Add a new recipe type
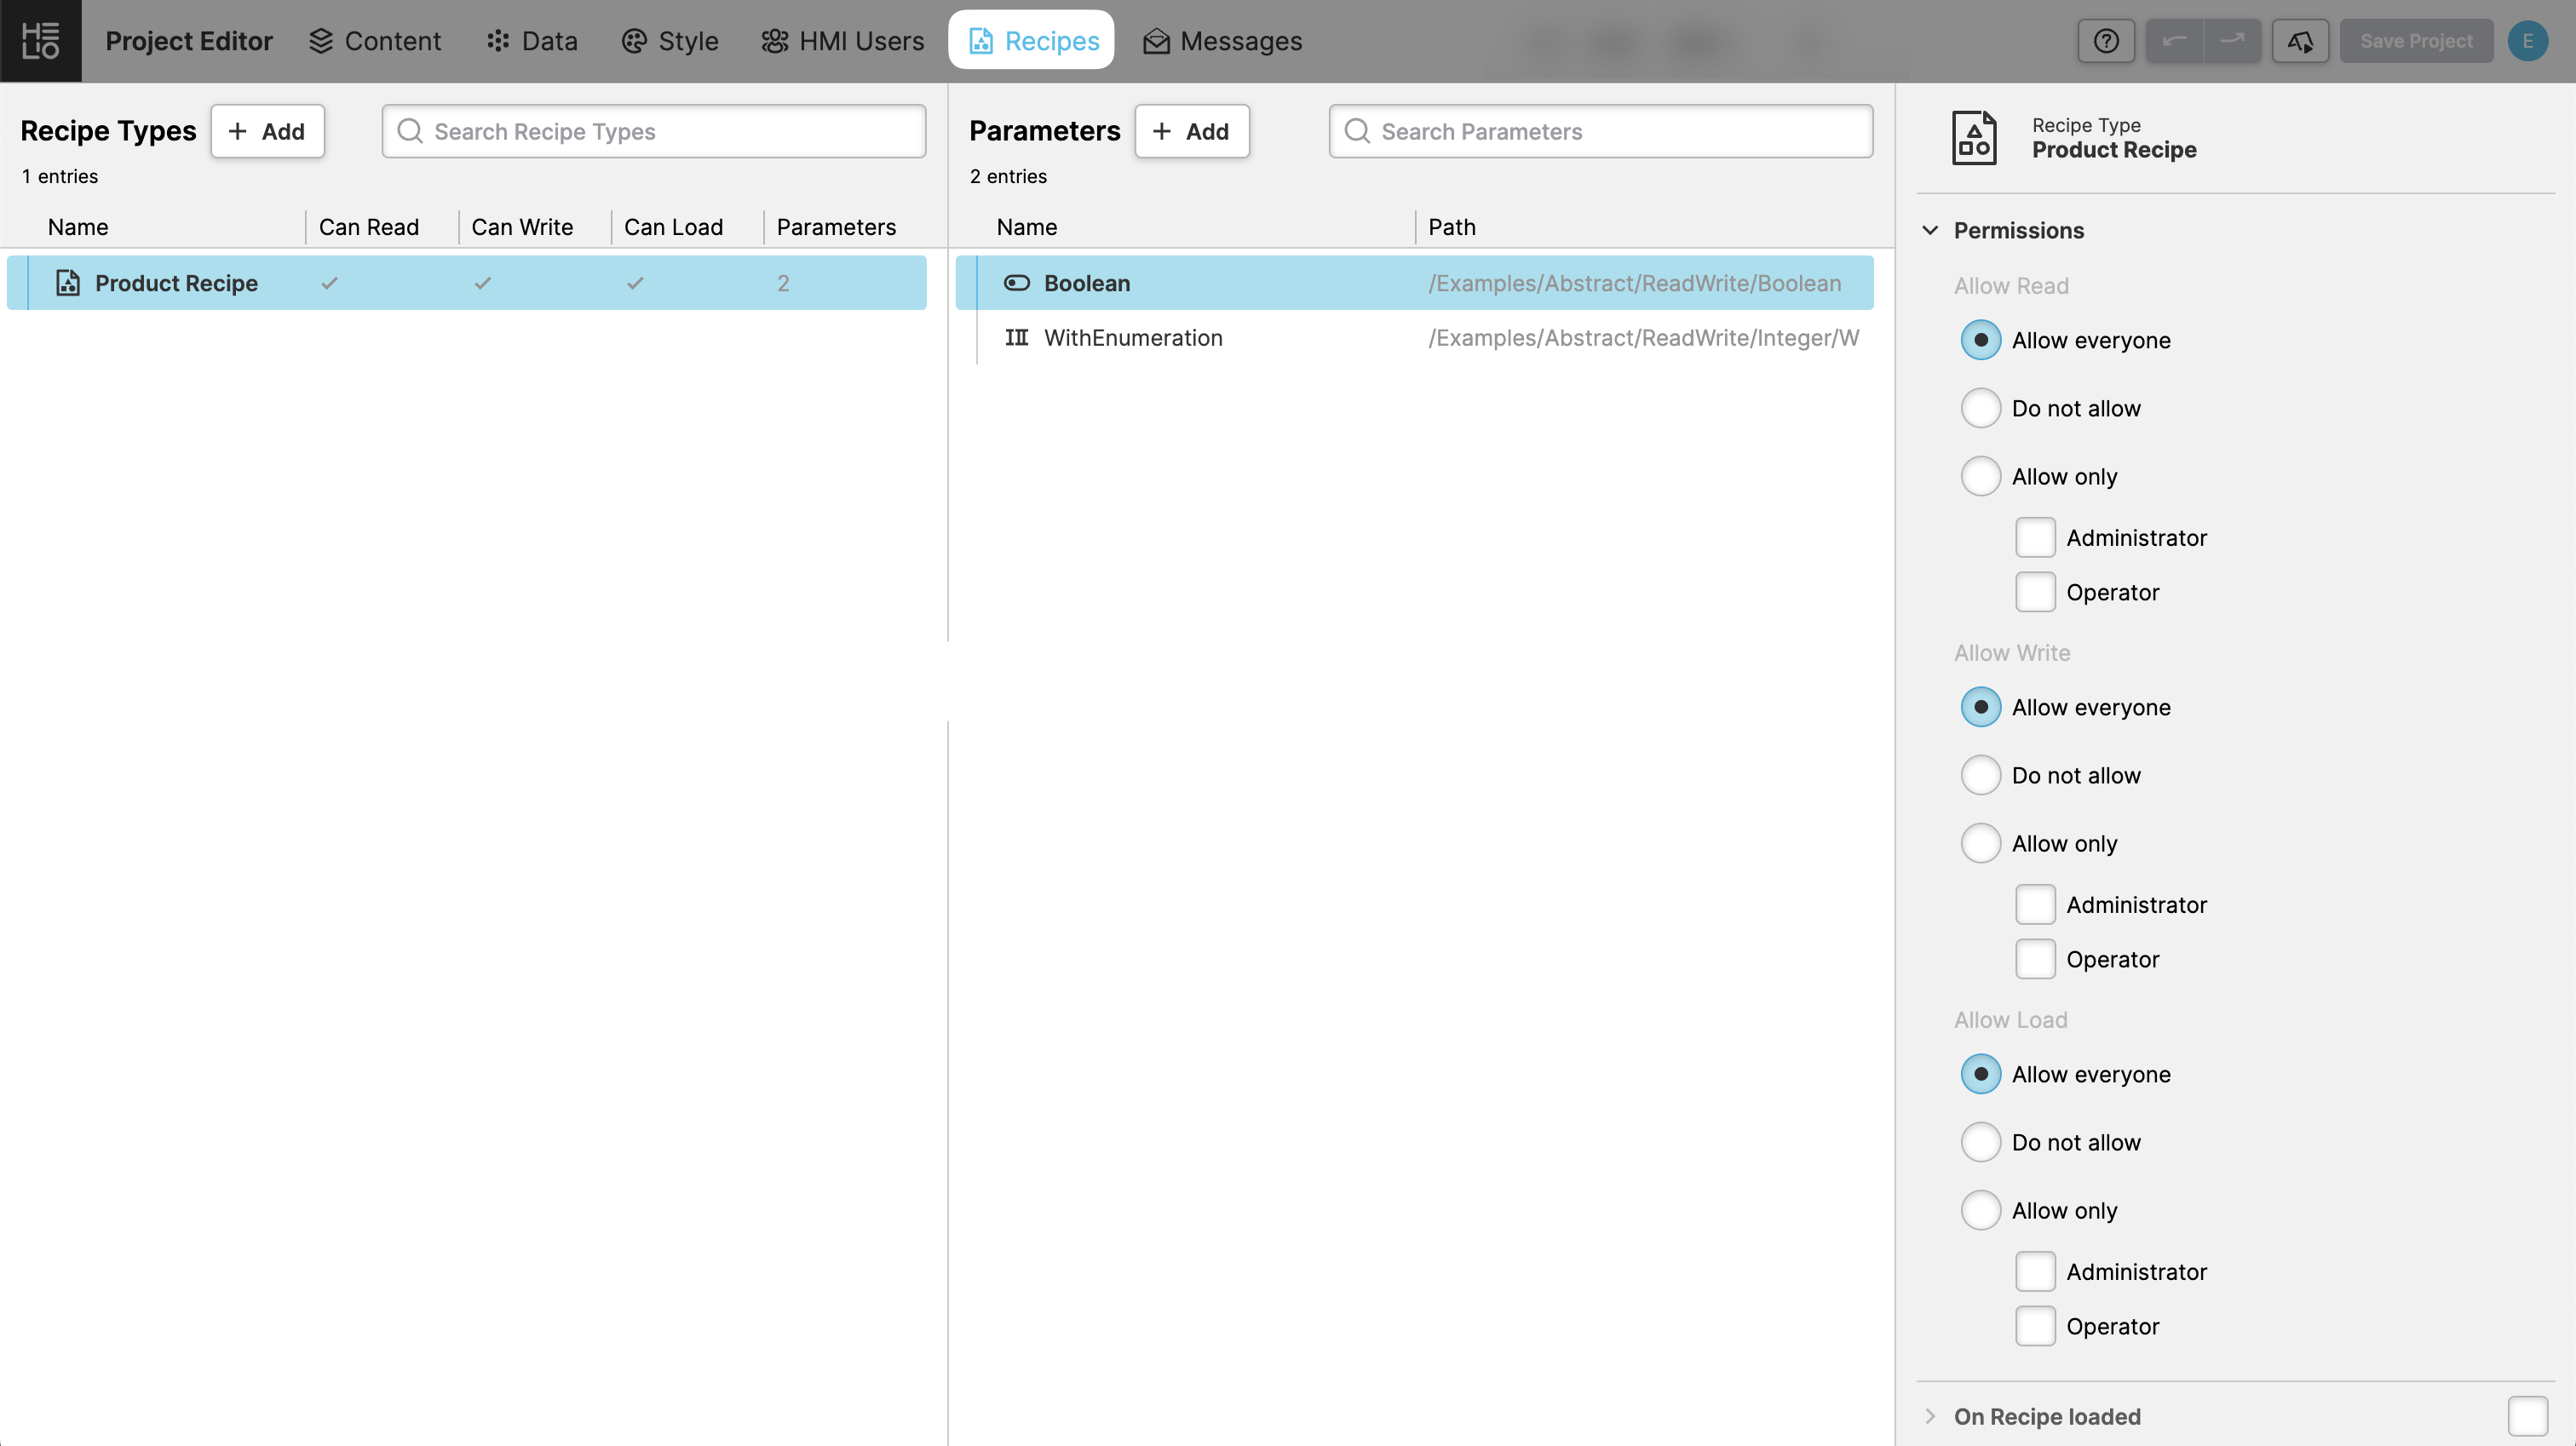2576x1446 pixels. pos(267,131)
